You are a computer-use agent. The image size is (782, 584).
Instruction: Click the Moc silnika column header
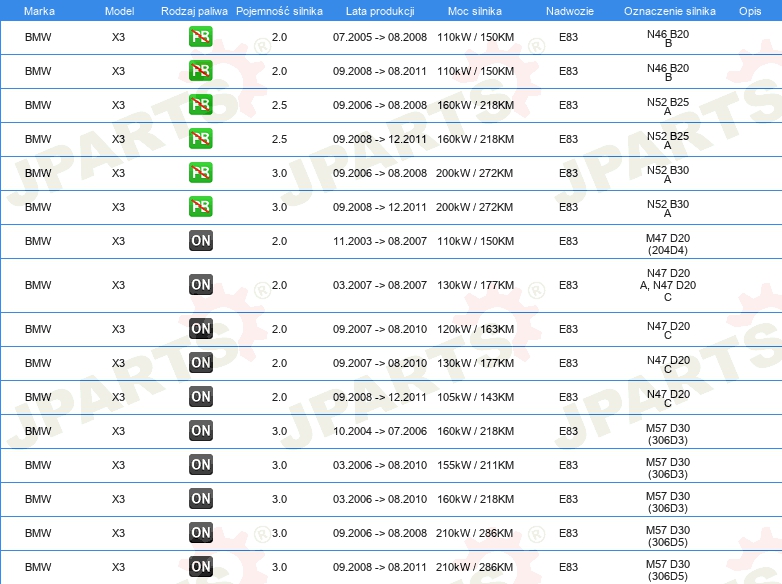click(474, 11)
